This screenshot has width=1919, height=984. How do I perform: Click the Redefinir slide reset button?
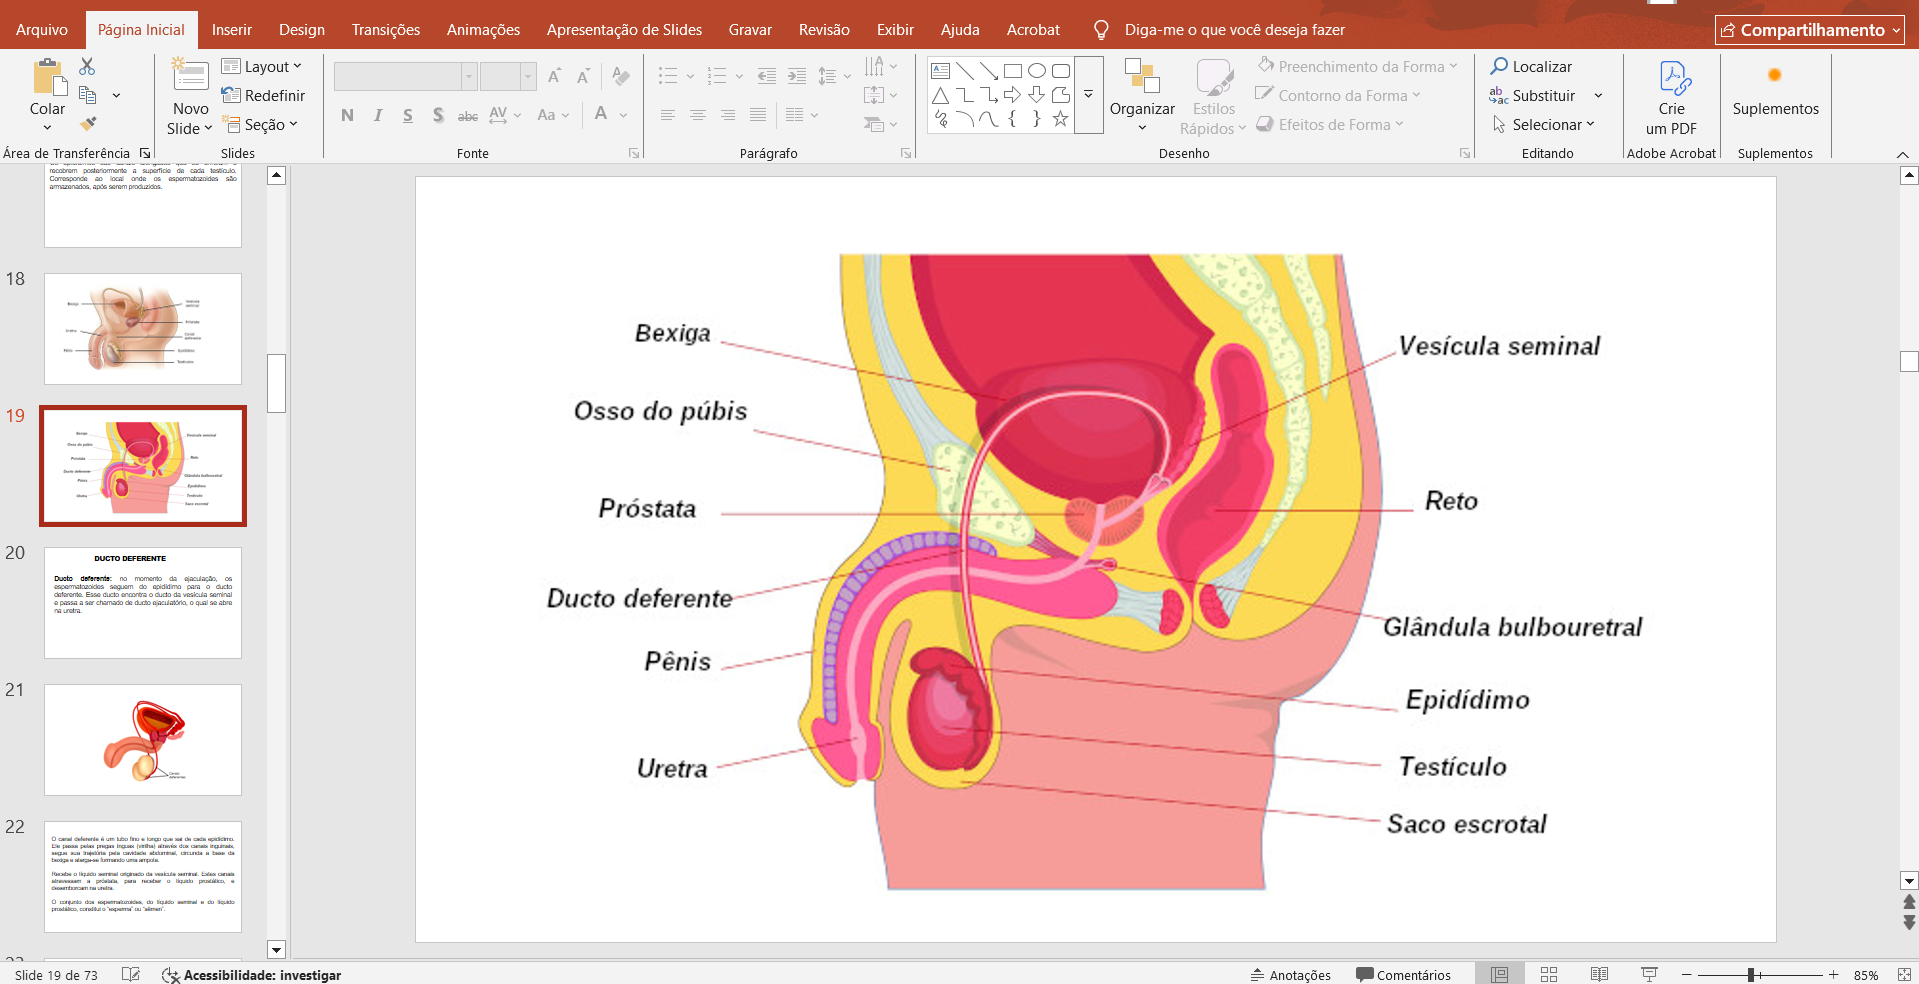coord(263,95)
